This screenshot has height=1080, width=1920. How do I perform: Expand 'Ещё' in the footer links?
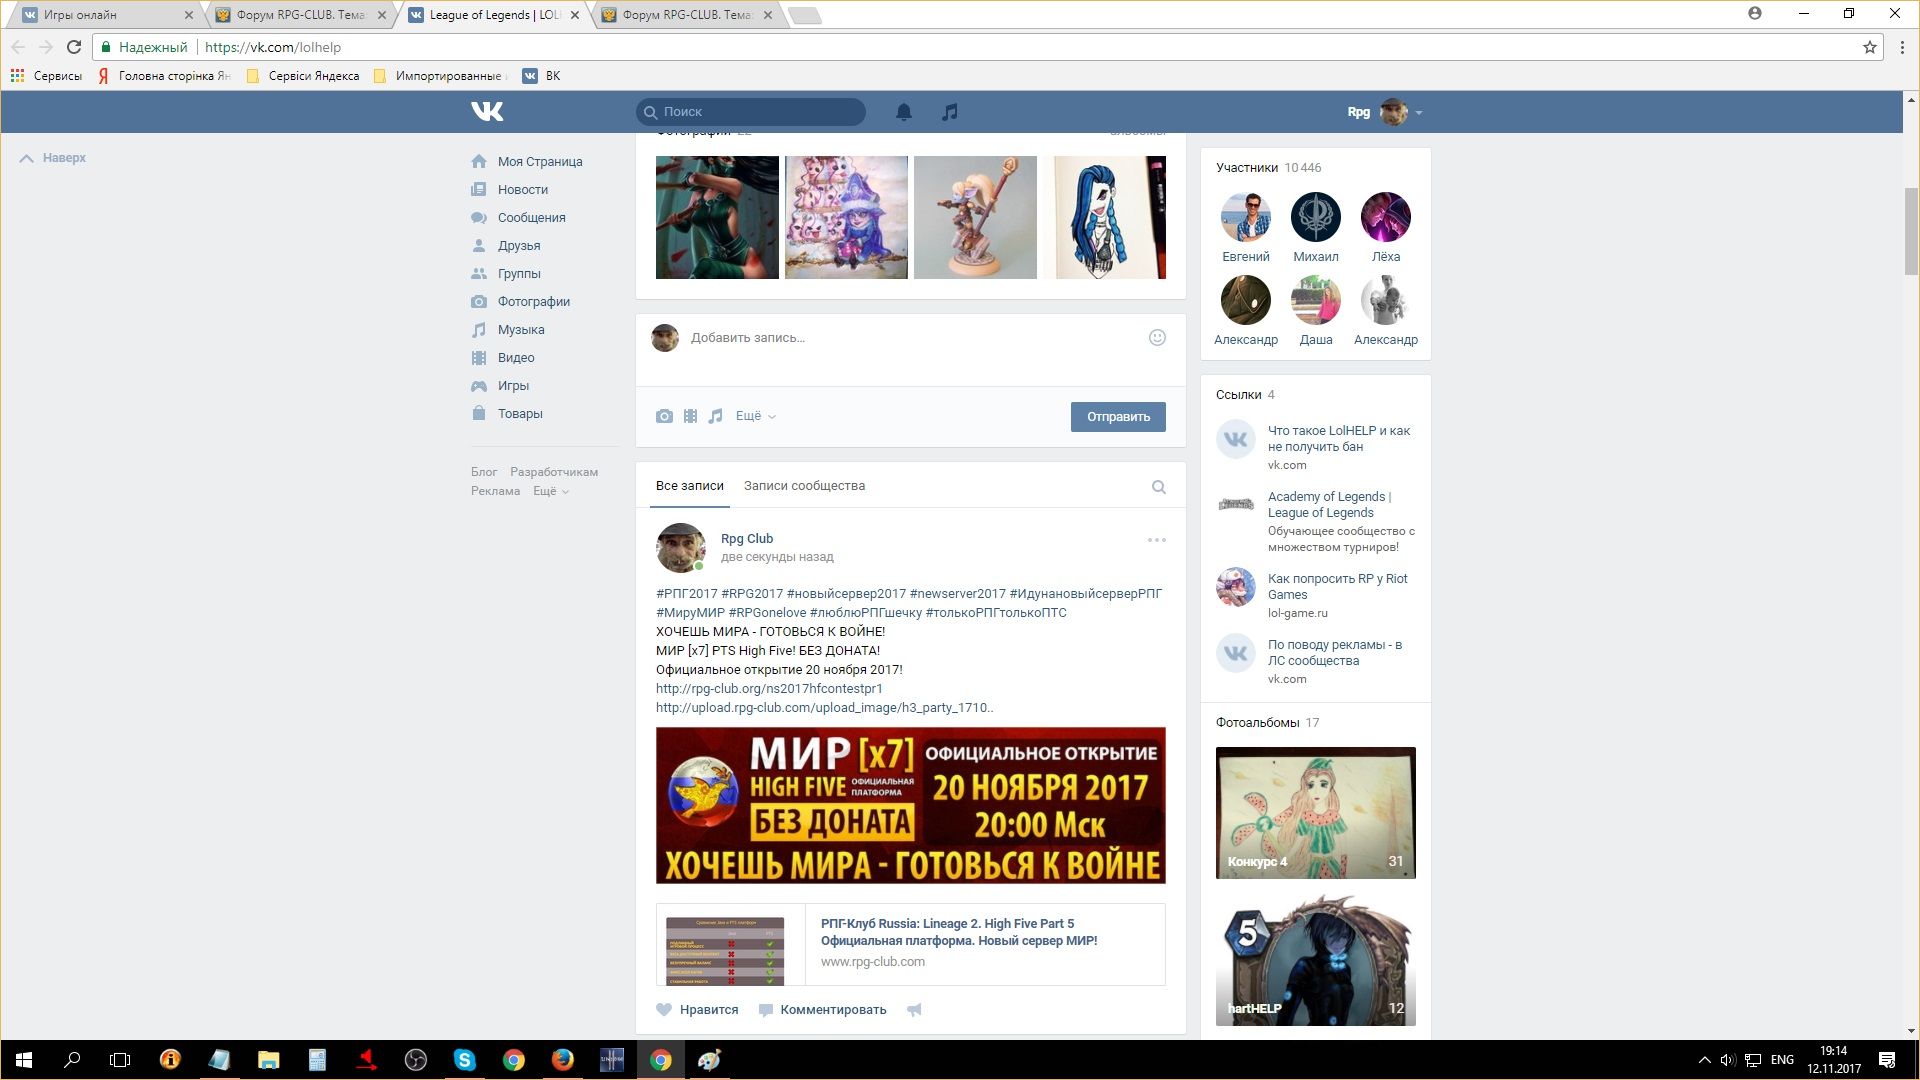(550, 491)
